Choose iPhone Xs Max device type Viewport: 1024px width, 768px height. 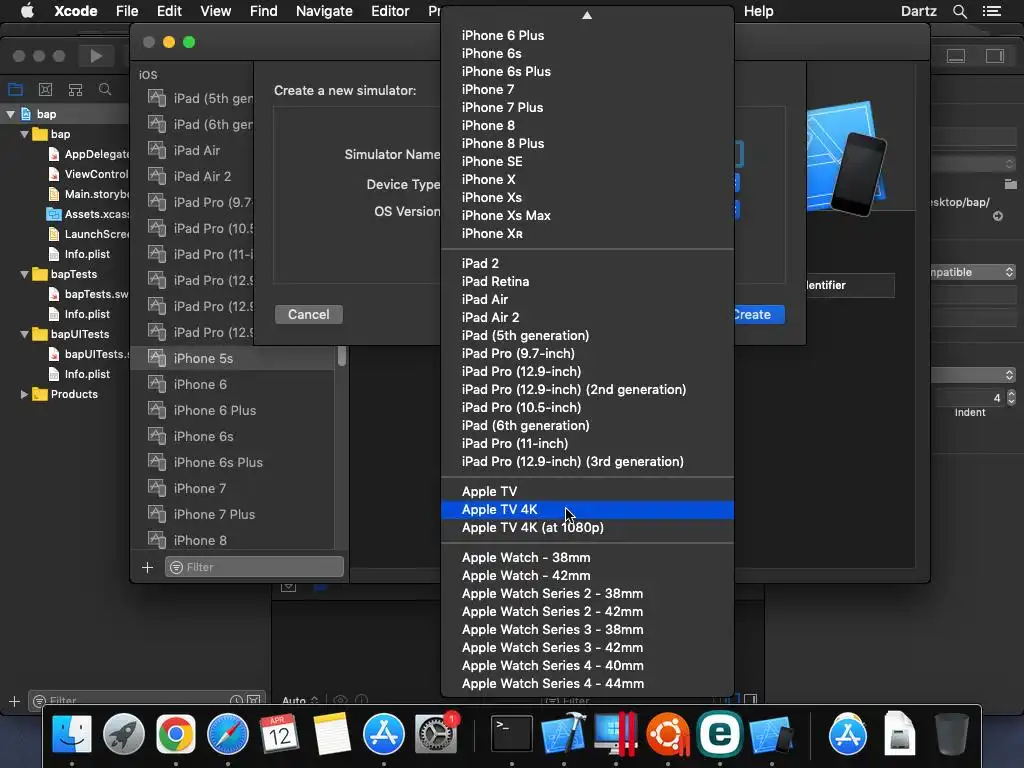pyautogui.click(x=587, y=216)
